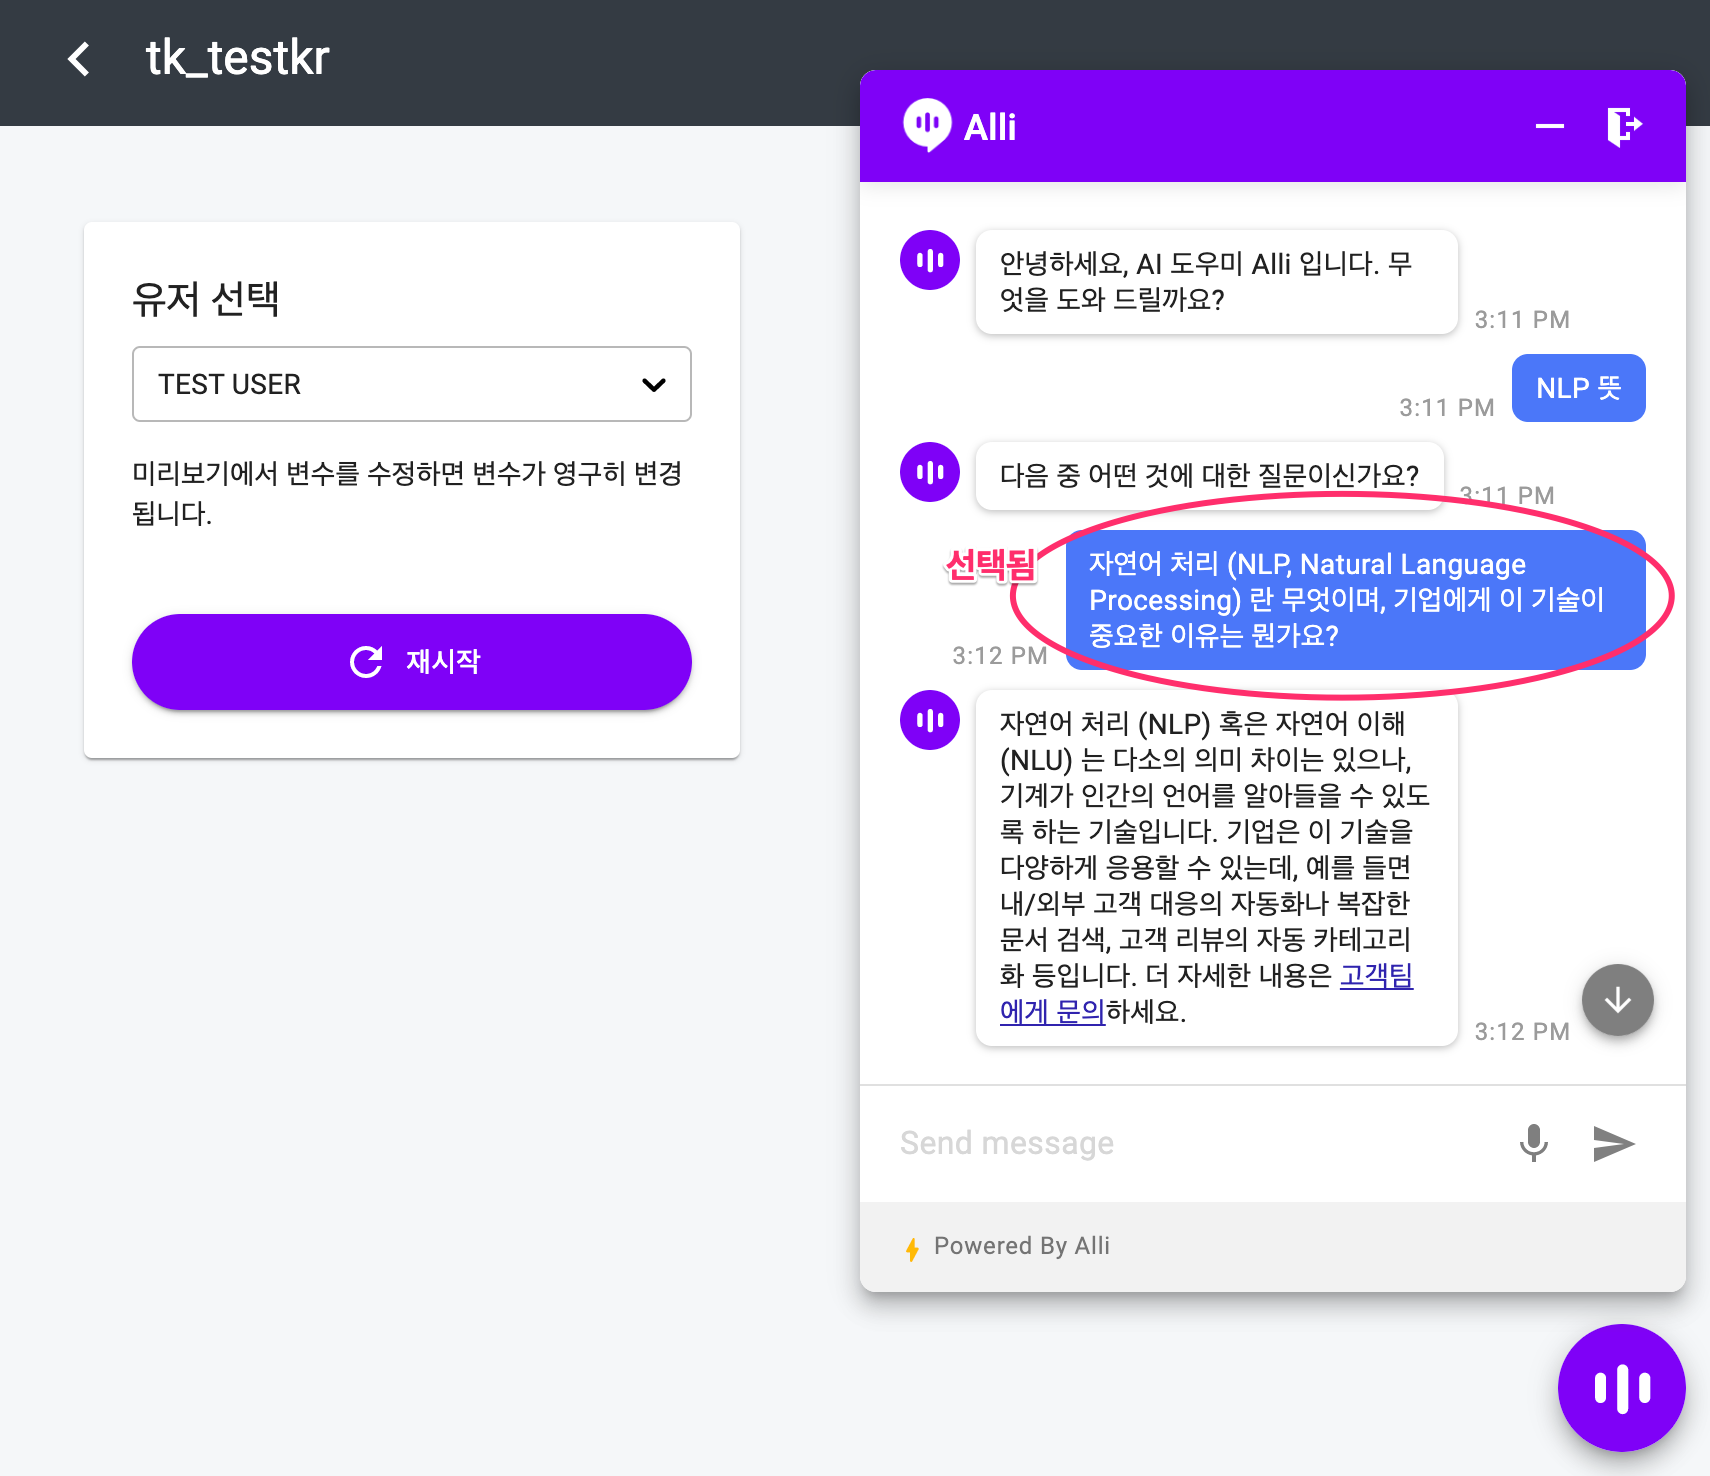Click the Alli logo in chat header
Screen dimensions: 1710x1476
click(926, 125)
